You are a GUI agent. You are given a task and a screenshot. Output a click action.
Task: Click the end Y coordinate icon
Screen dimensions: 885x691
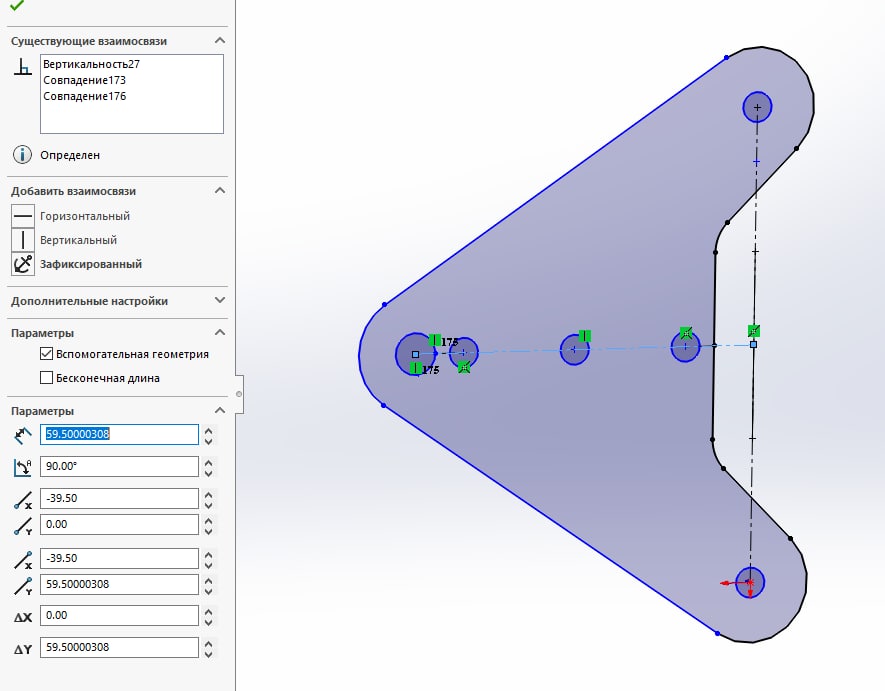[23, 586]
